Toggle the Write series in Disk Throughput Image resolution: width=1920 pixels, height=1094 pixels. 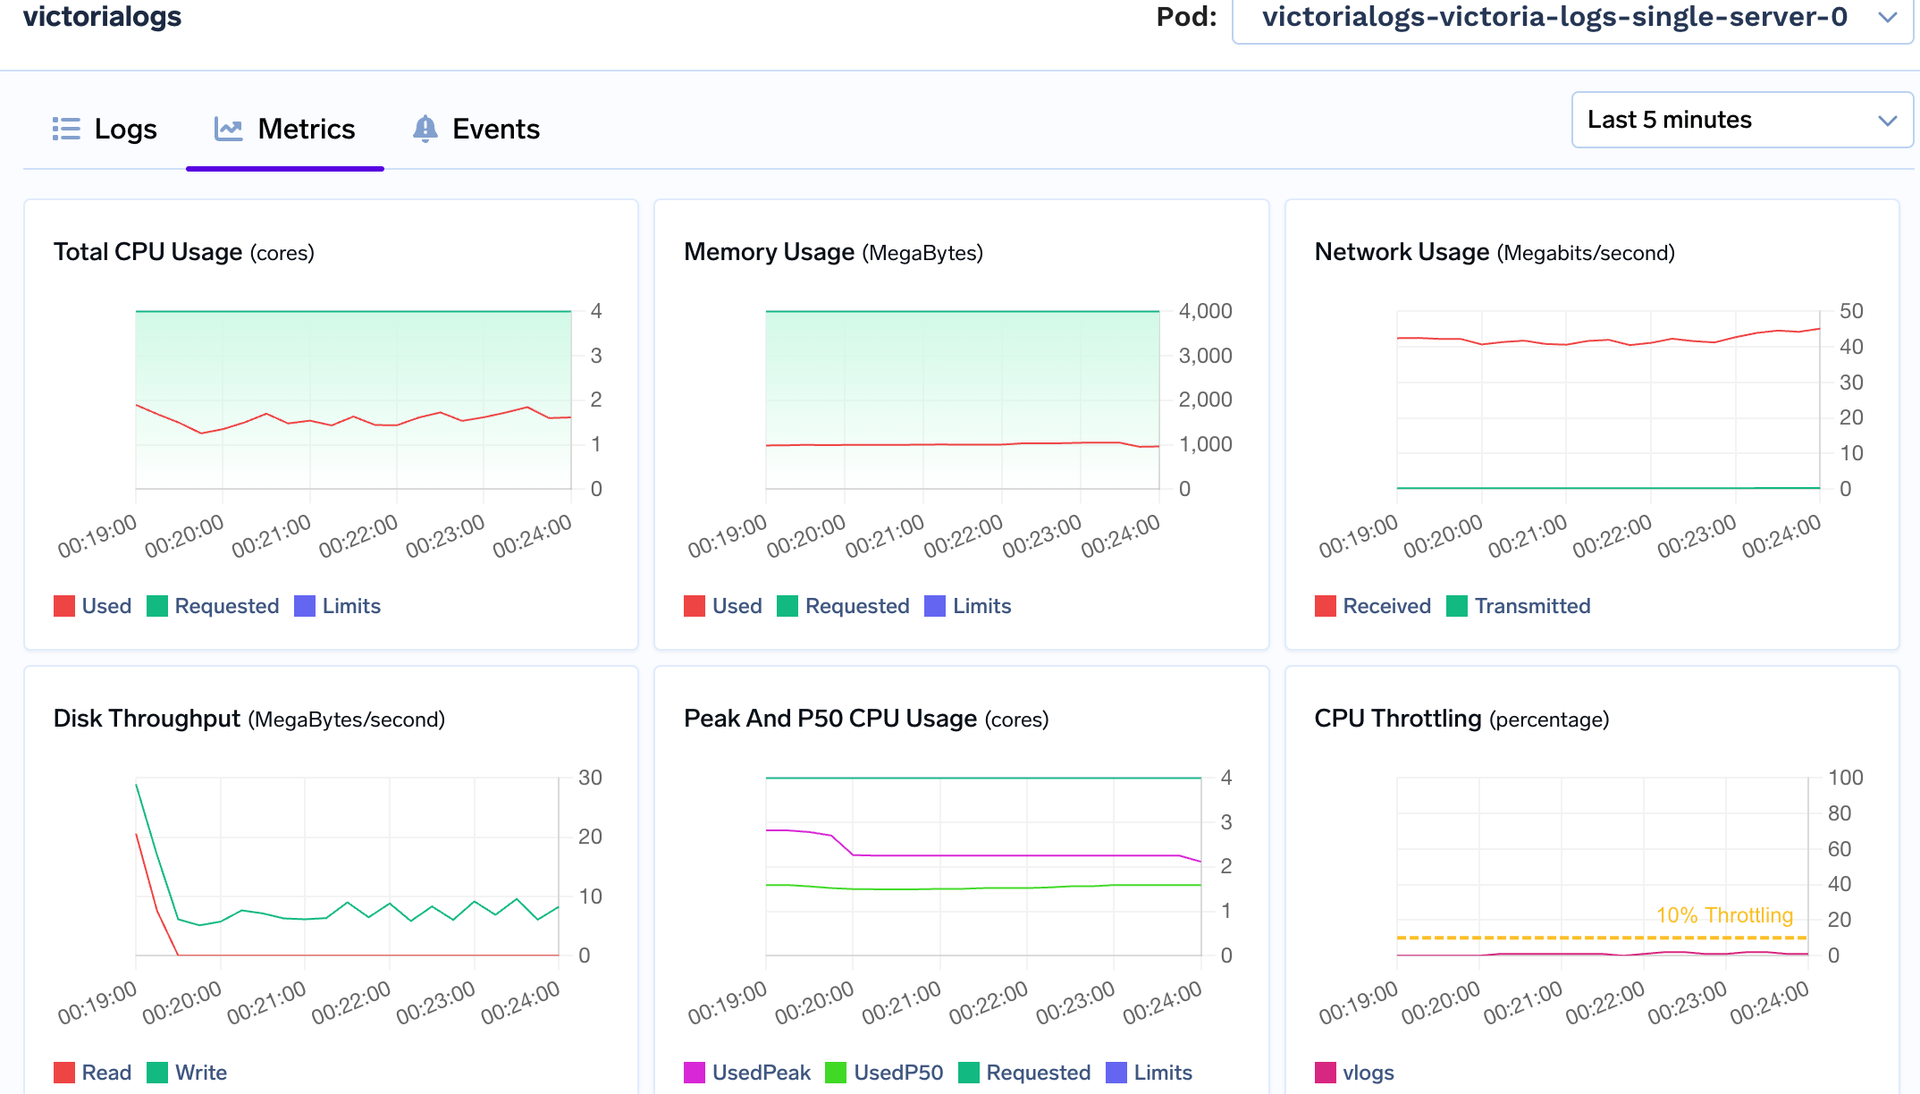(x=157, y=1072)
